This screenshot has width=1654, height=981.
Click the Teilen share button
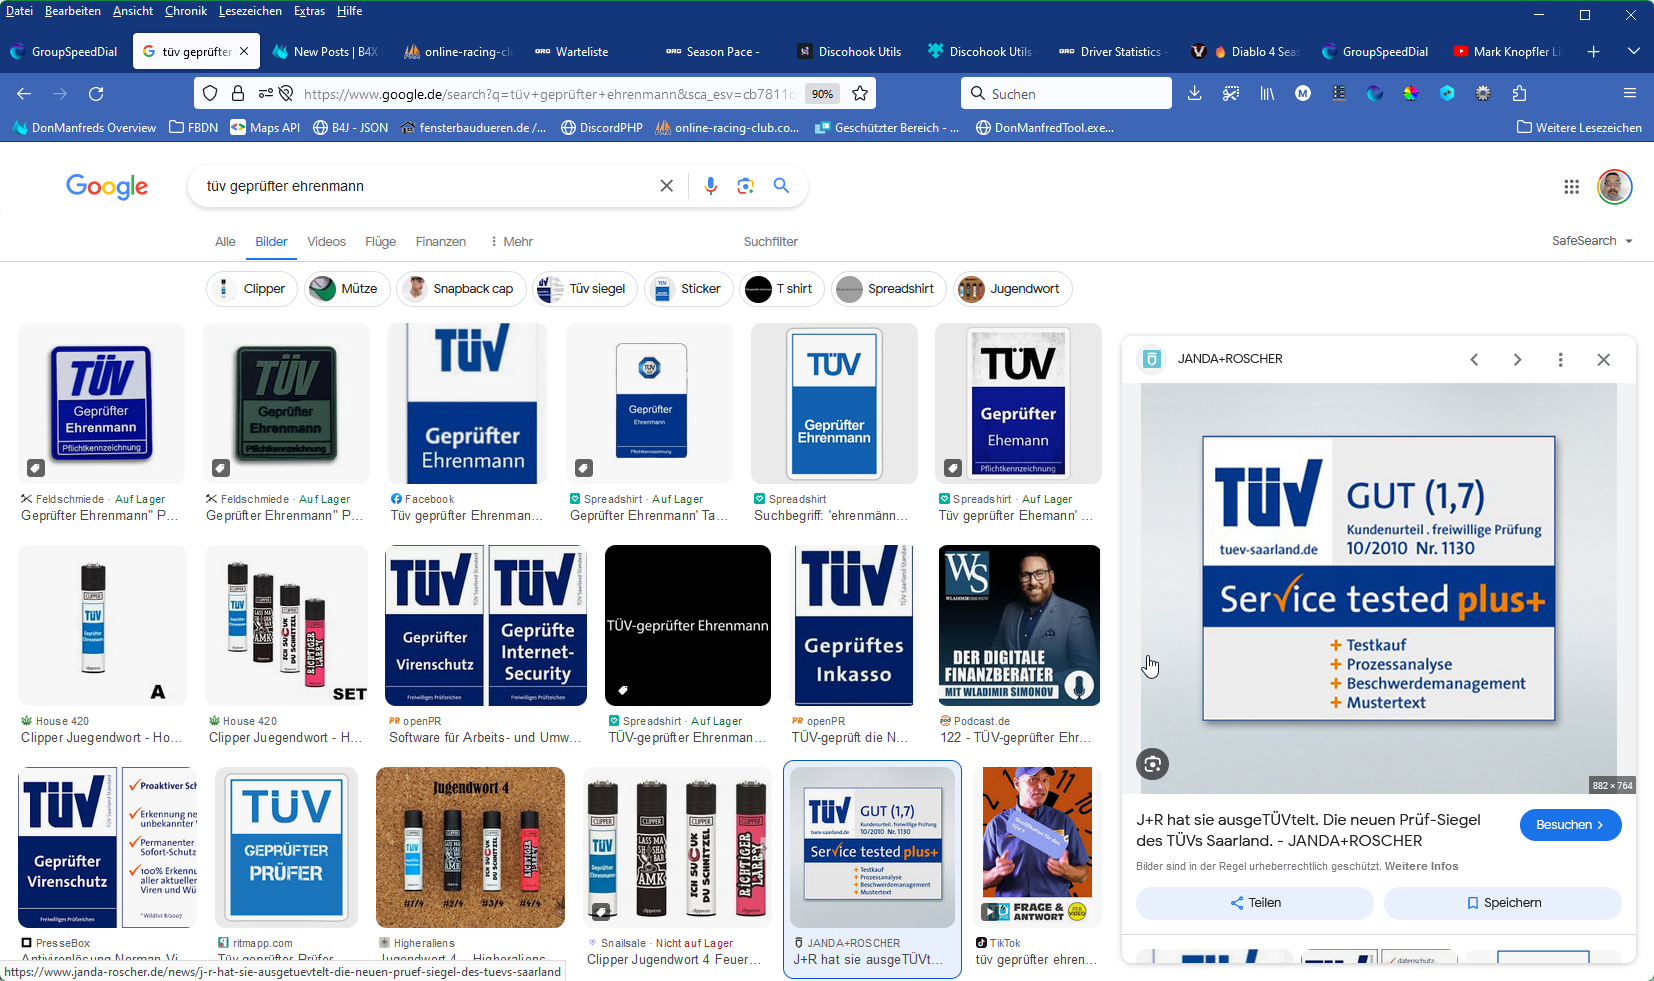[x=1255, y=903]
